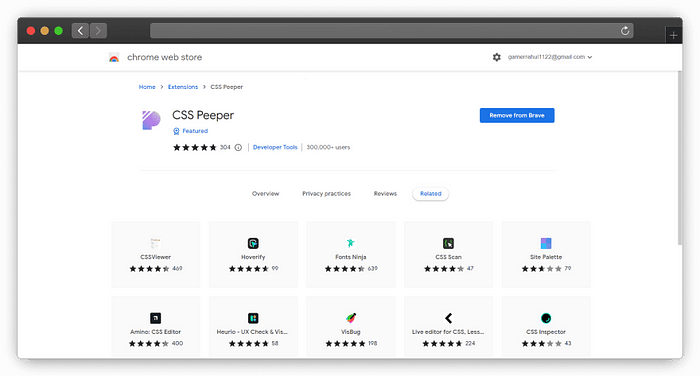This screenshot has height=376, width=700.
Task: Open the rating info circle icon
Action: tap(238, 147)
